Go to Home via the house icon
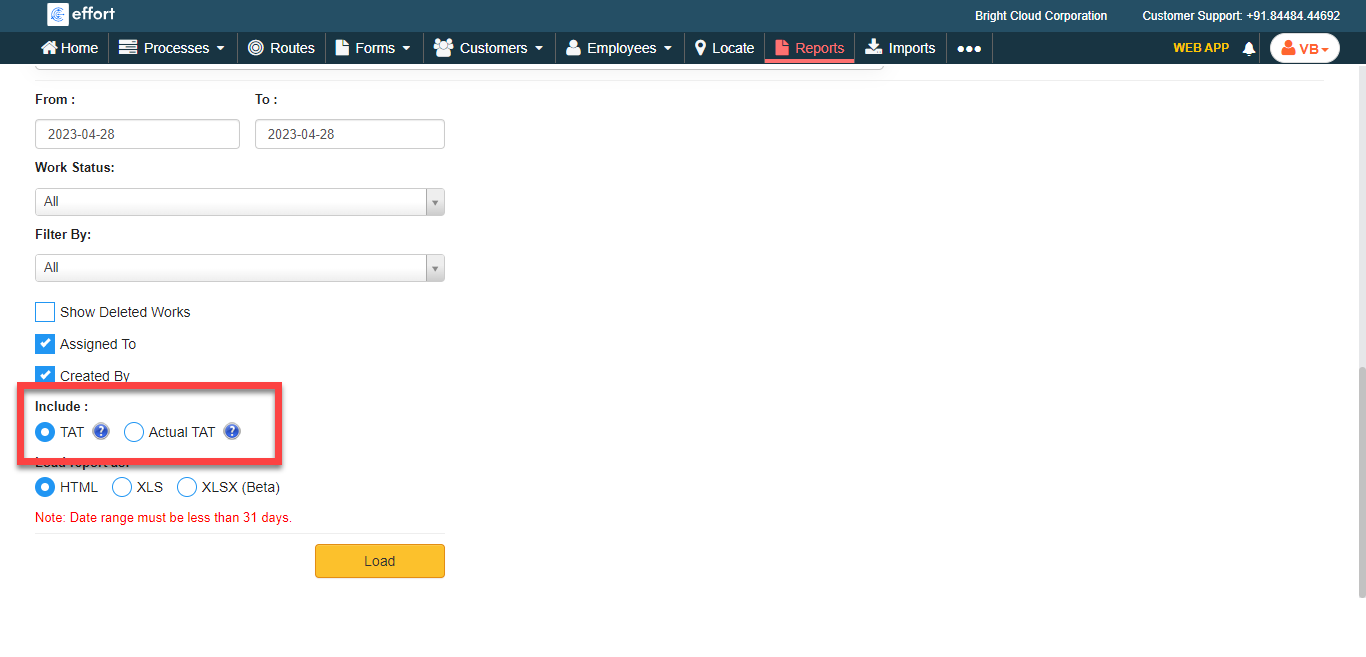The height and width of the screenshot is (657, 1366). 49,48
